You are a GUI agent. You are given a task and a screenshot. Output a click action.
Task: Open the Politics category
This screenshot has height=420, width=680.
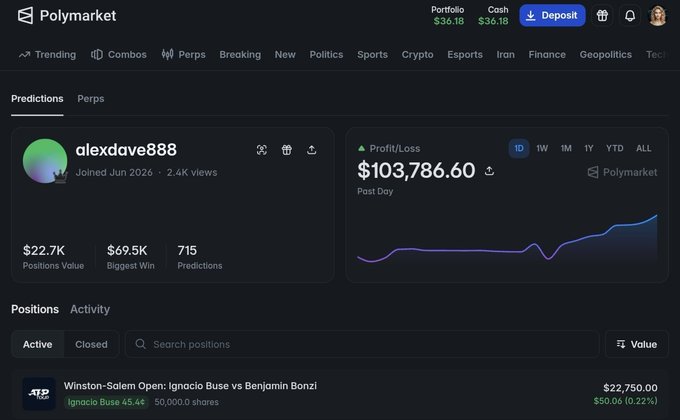pos(326,55)
